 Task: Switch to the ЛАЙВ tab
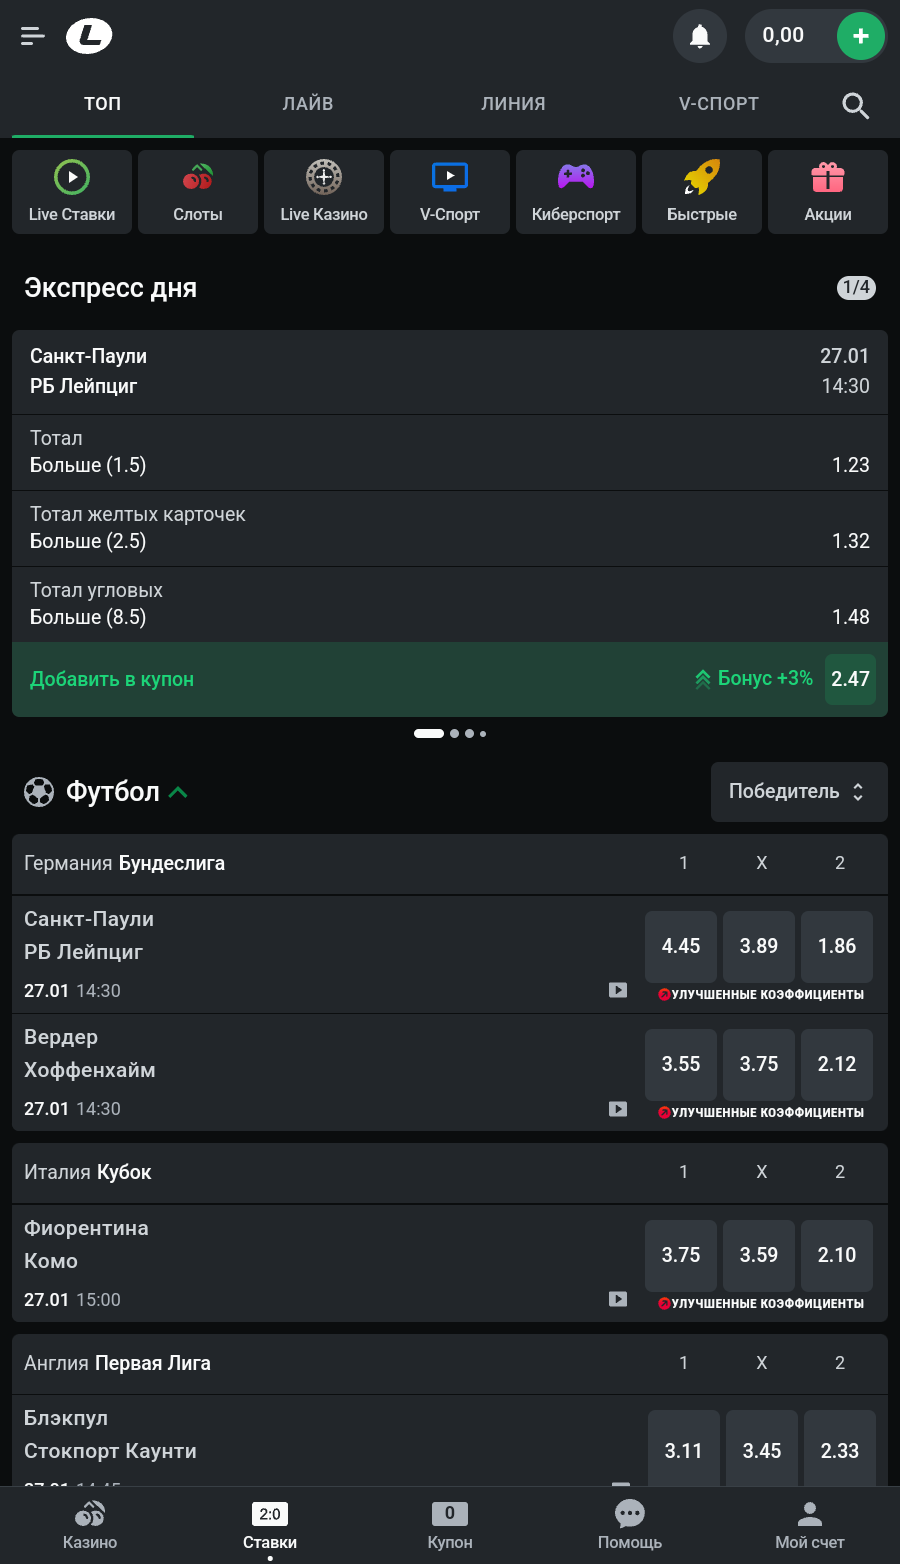pyautogui.click(x=308, y=104)
